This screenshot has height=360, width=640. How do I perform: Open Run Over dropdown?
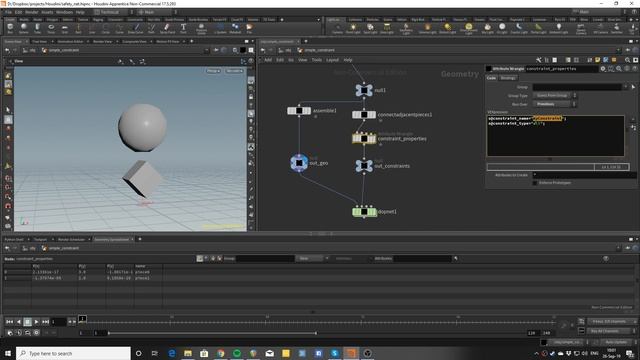point(554,104)
